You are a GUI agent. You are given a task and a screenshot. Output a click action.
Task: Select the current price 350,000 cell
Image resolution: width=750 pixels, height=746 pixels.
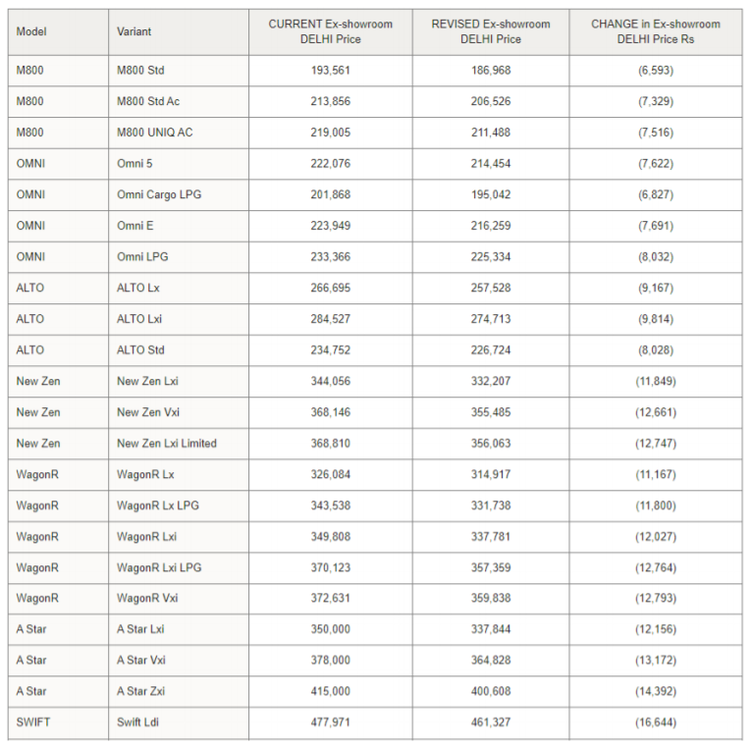[331, 630]
